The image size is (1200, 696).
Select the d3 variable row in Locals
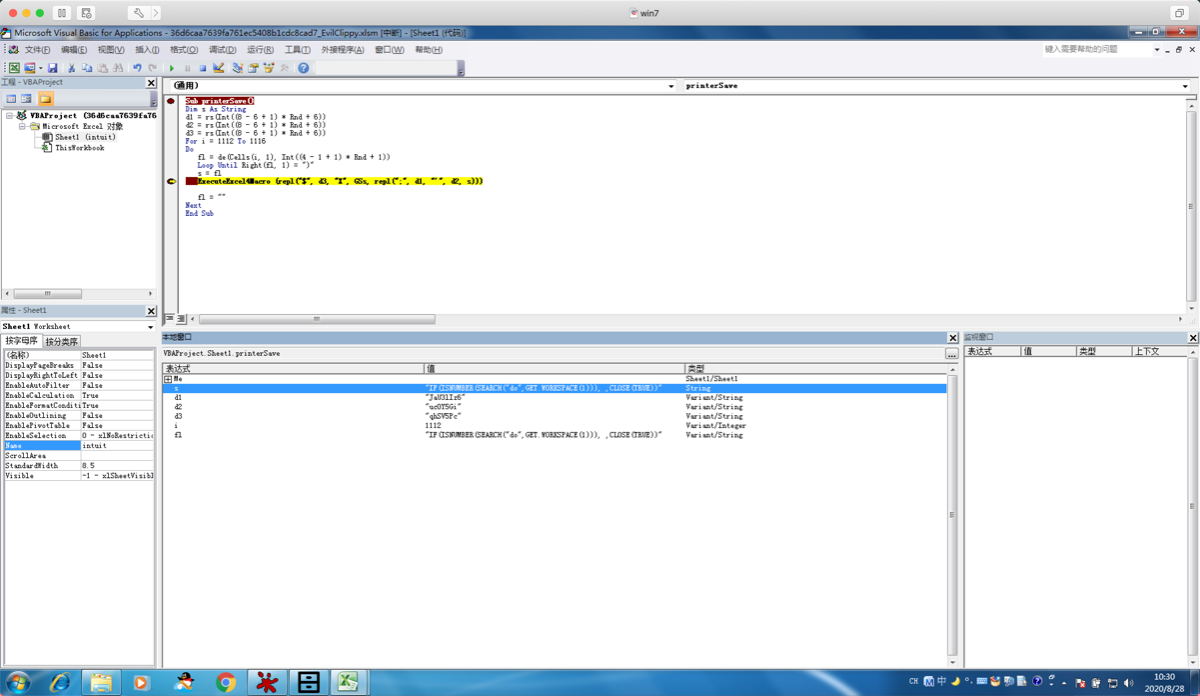(555, 416)
